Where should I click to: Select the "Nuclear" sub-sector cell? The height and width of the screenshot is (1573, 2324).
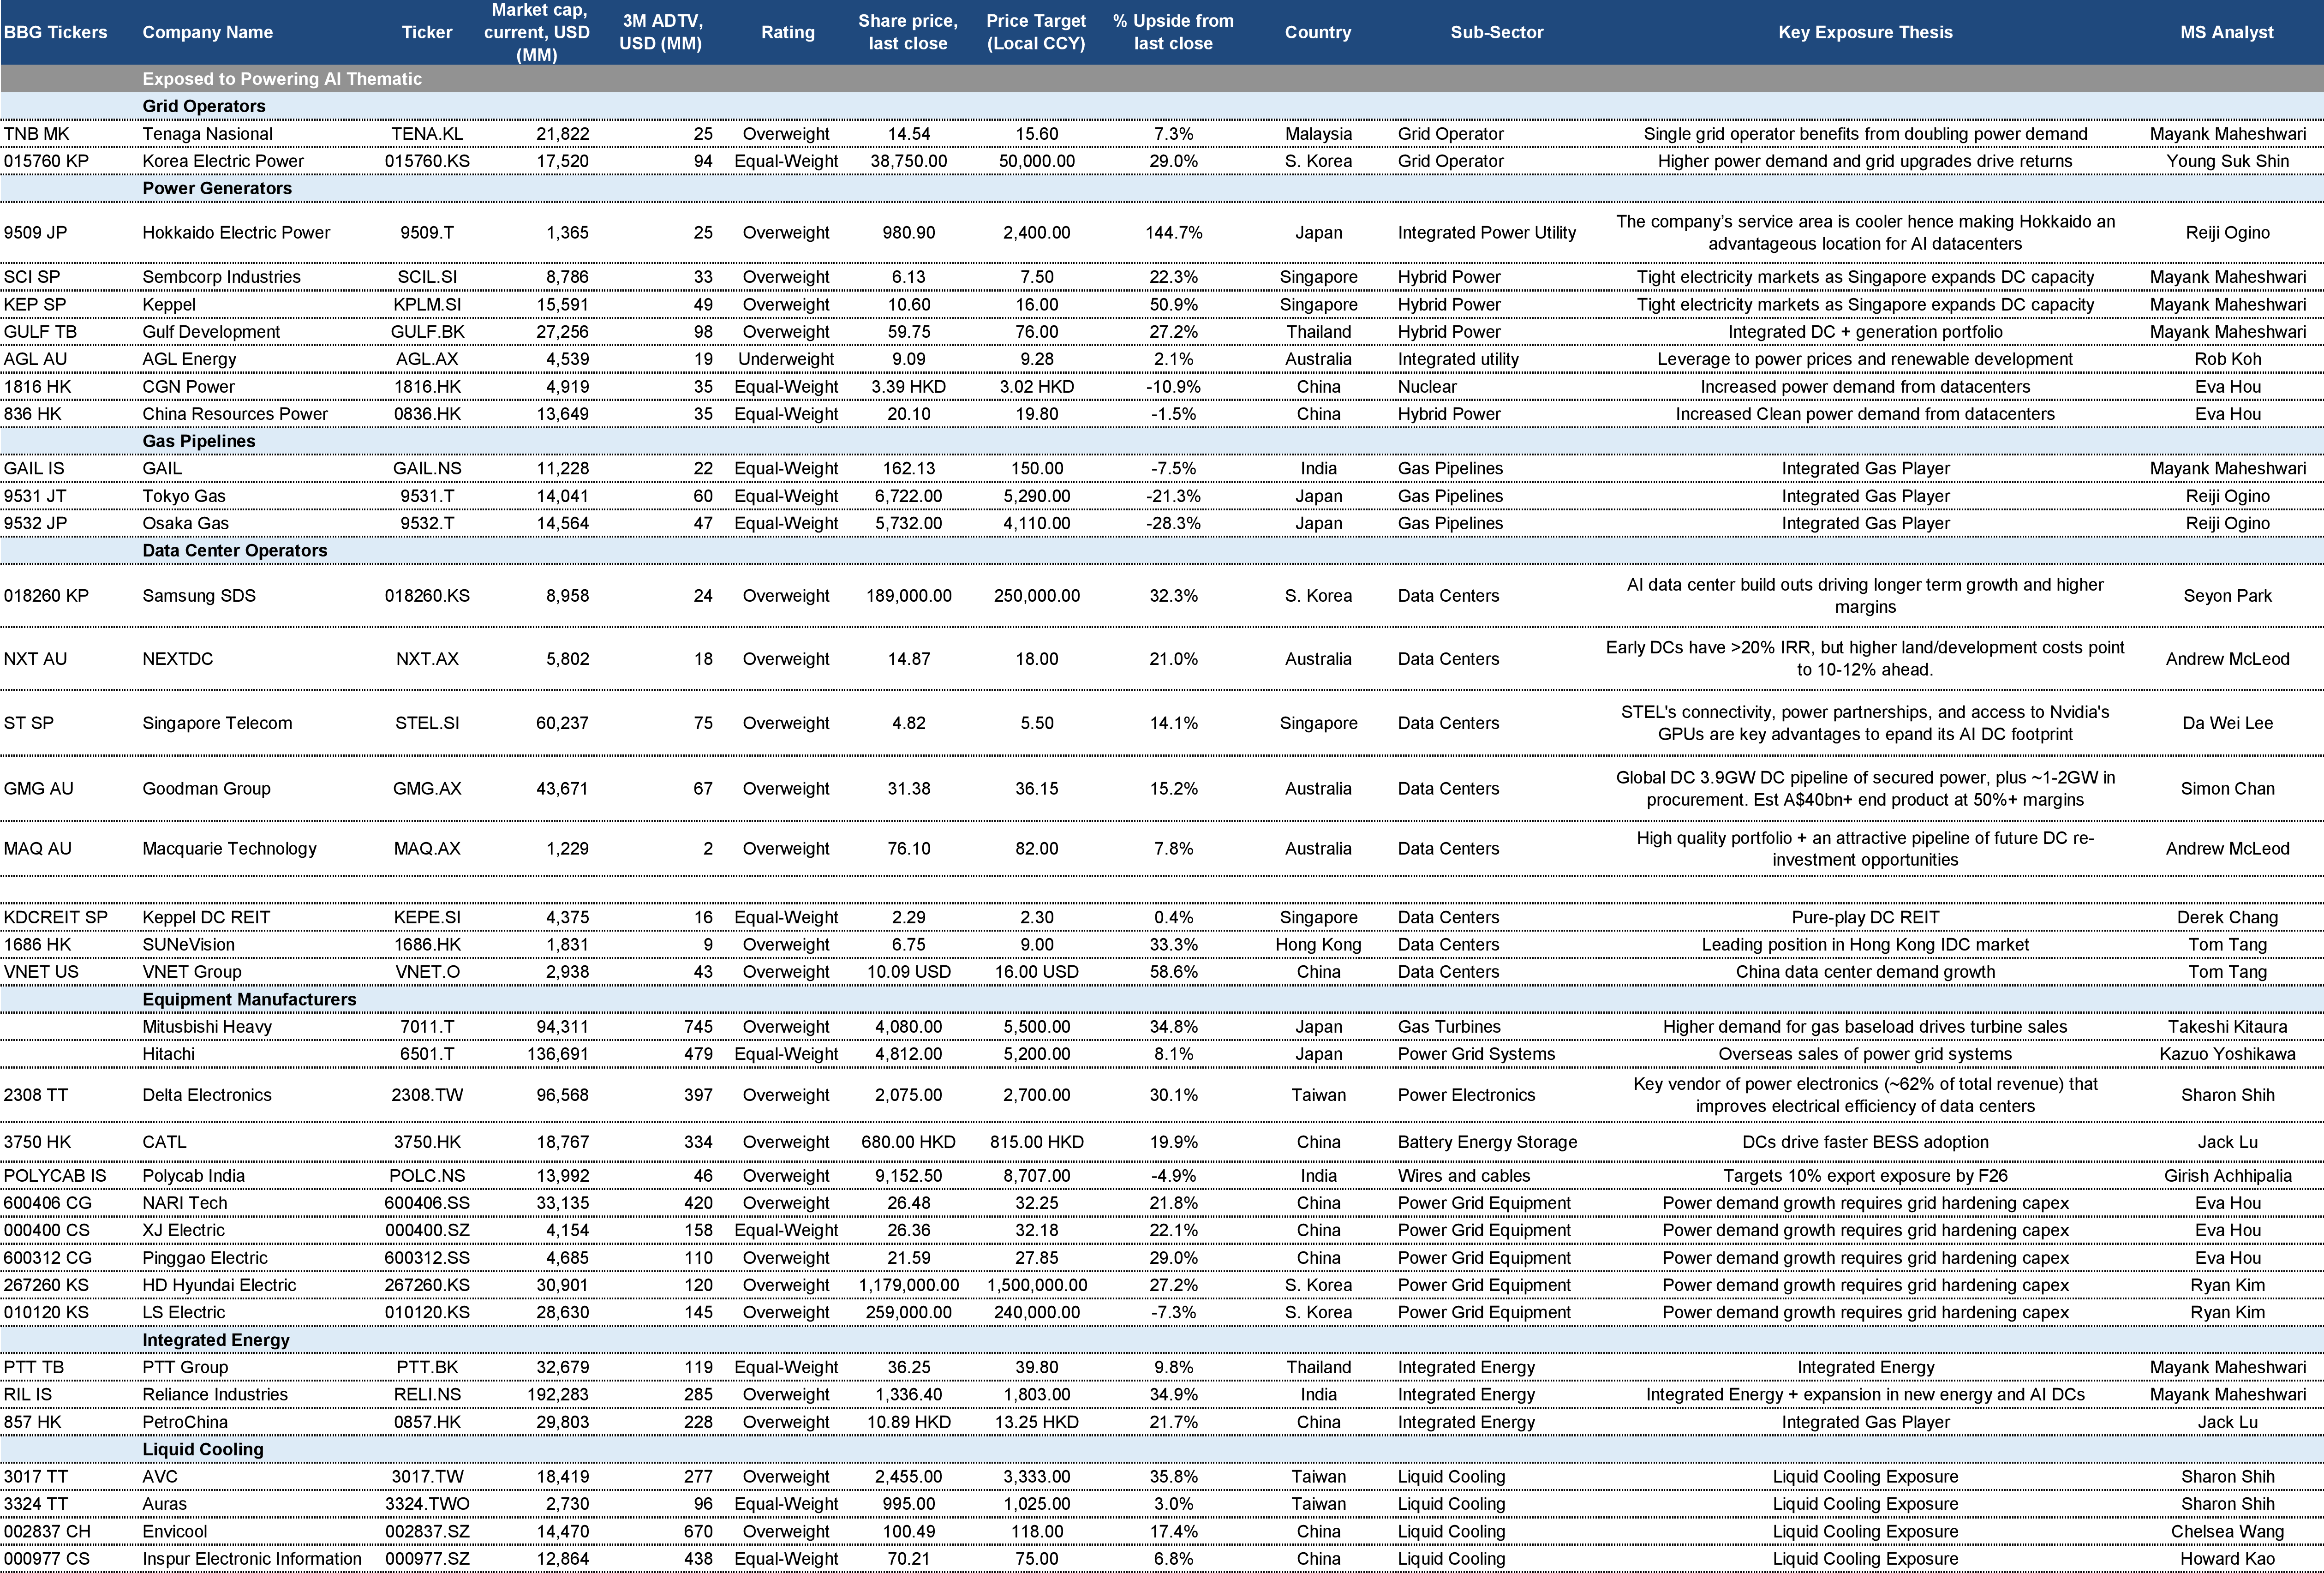(1427, 387)
